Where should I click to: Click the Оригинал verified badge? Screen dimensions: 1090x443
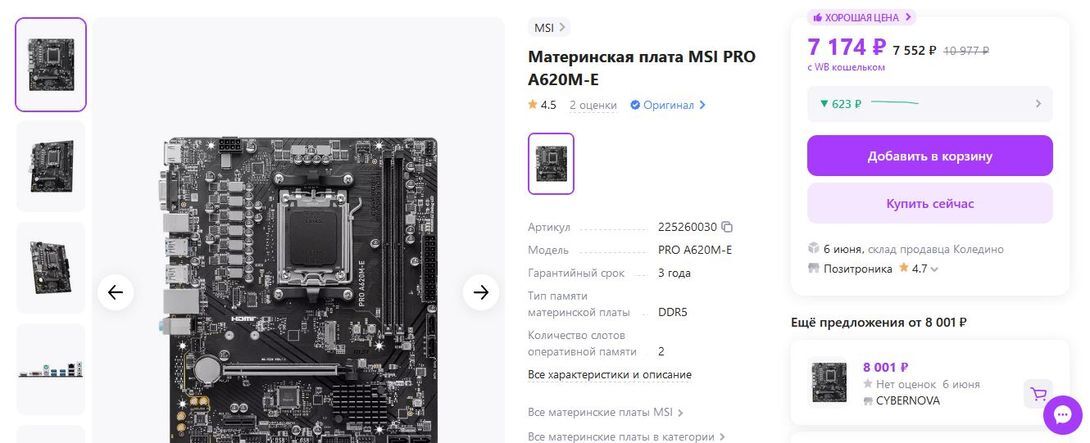[x=667, y=105]
